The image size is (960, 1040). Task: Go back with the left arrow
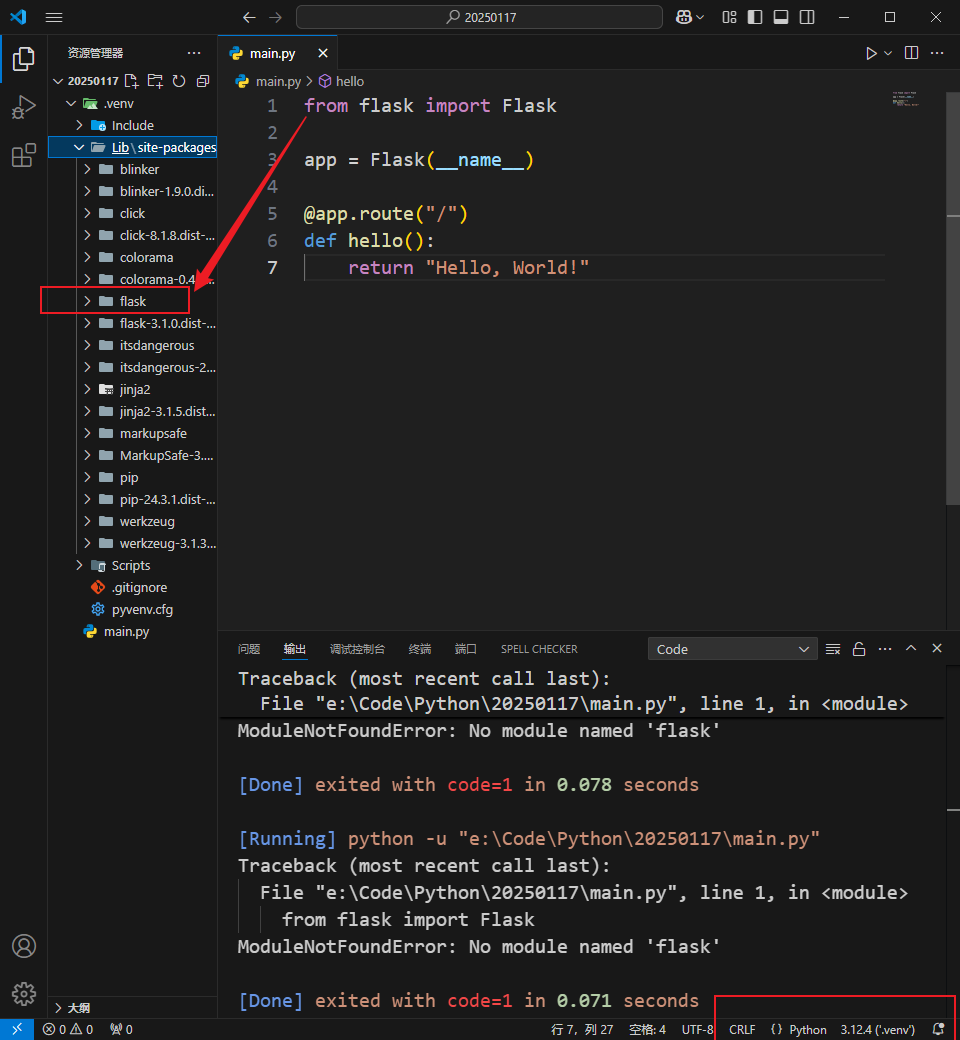tap(249, 17)
